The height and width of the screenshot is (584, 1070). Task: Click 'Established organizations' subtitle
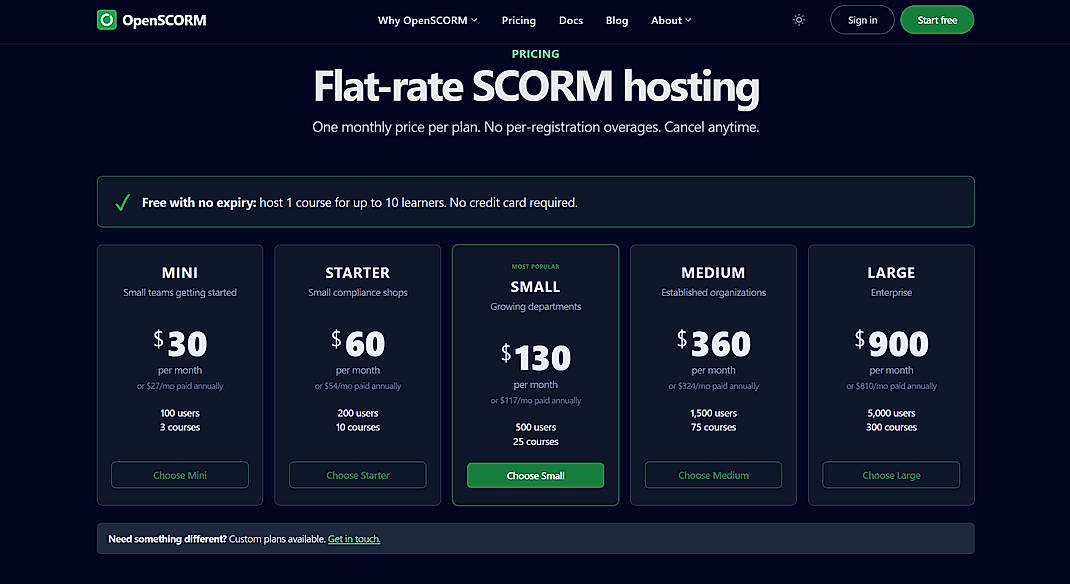(x=713, y=293)
